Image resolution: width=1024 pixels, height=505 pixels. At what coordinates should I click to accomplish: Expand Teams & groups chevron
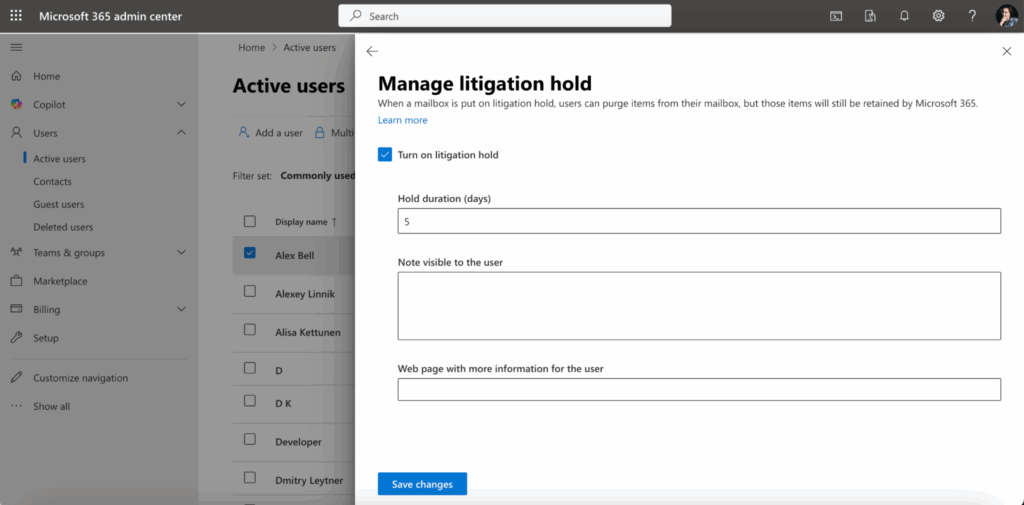pos(182,252)
